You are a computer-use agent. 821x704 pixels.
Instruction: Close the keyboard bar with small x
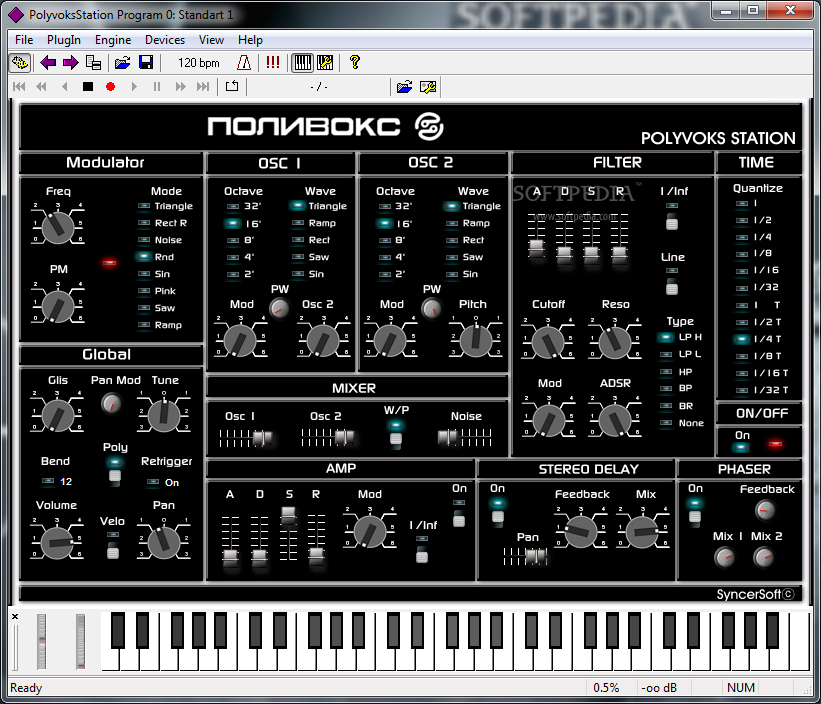tap(15, 617)
